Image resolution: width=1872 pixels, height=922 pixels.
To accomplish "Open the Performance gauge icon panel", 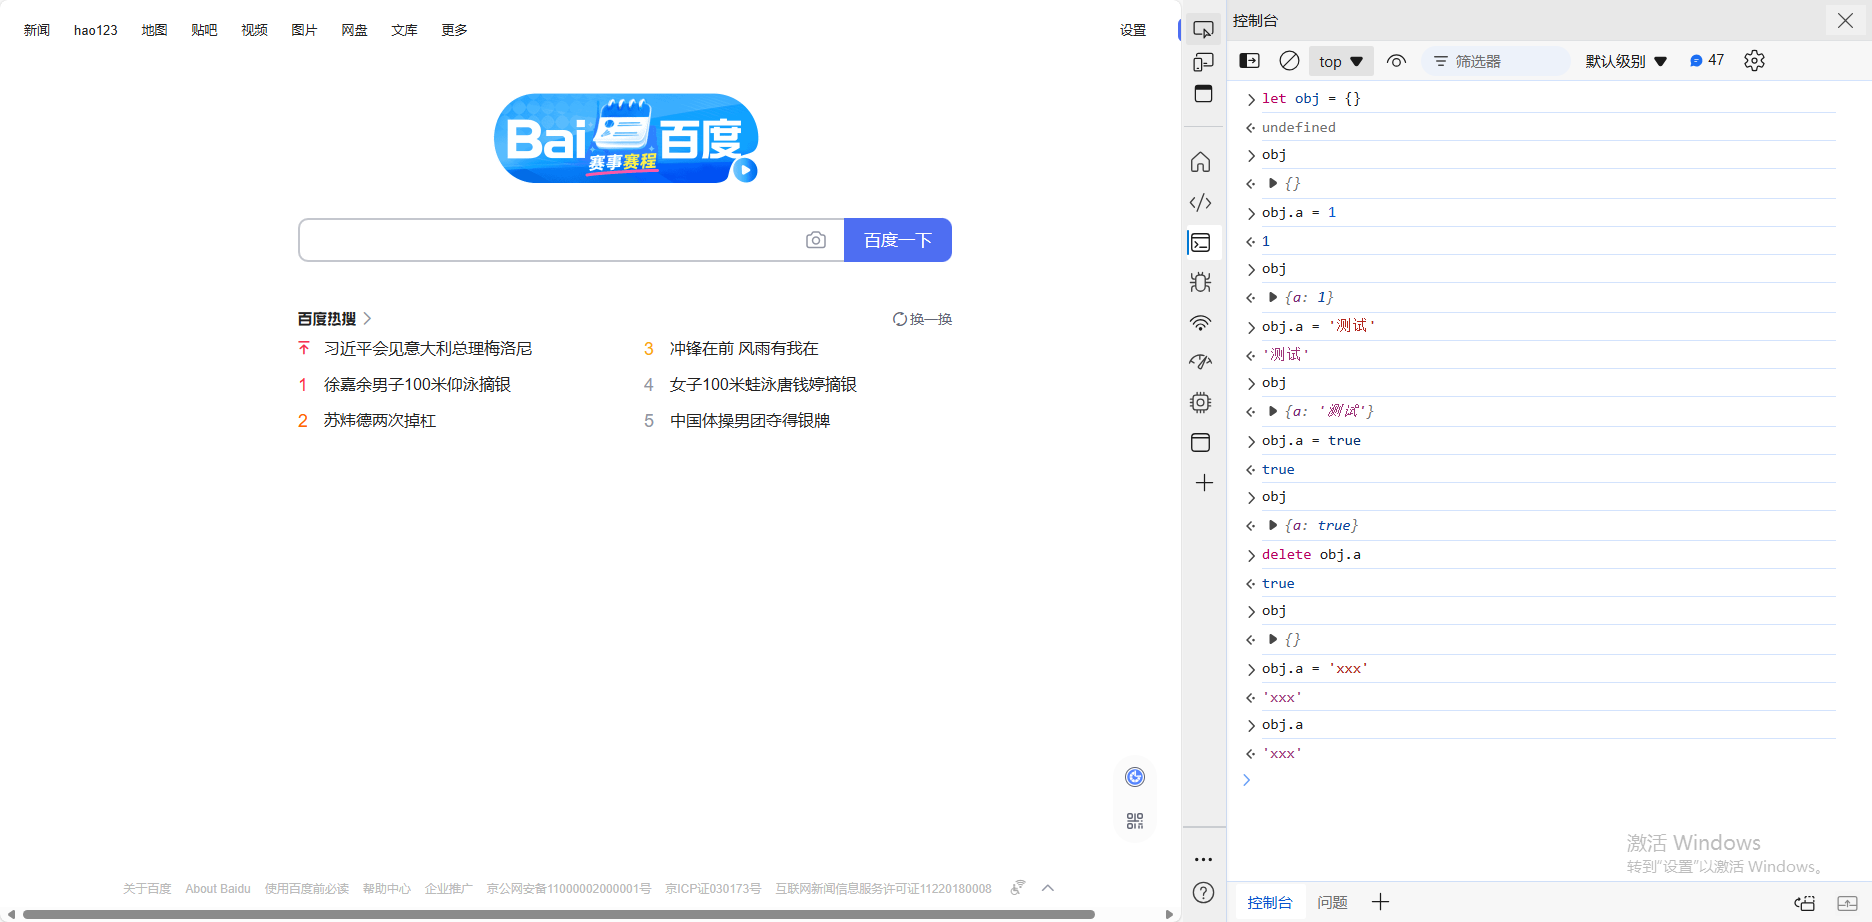I will click(1201, 362).
